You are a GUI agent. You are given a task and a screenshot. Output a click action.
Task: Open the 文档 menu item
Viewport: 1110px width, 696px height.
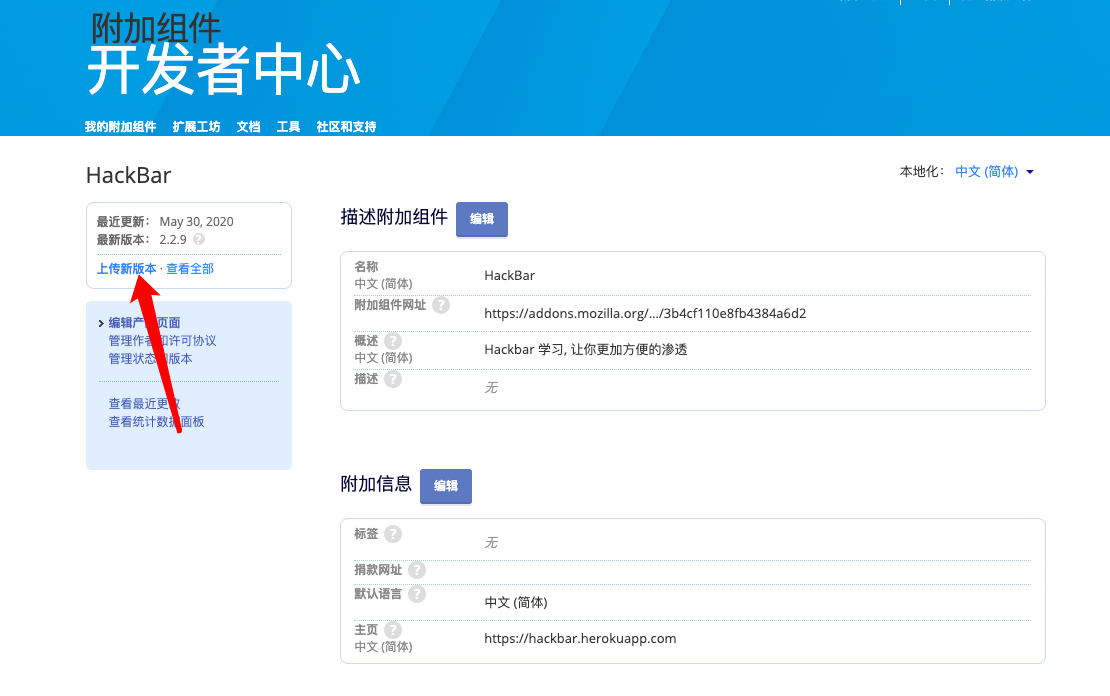click(248, 127)
